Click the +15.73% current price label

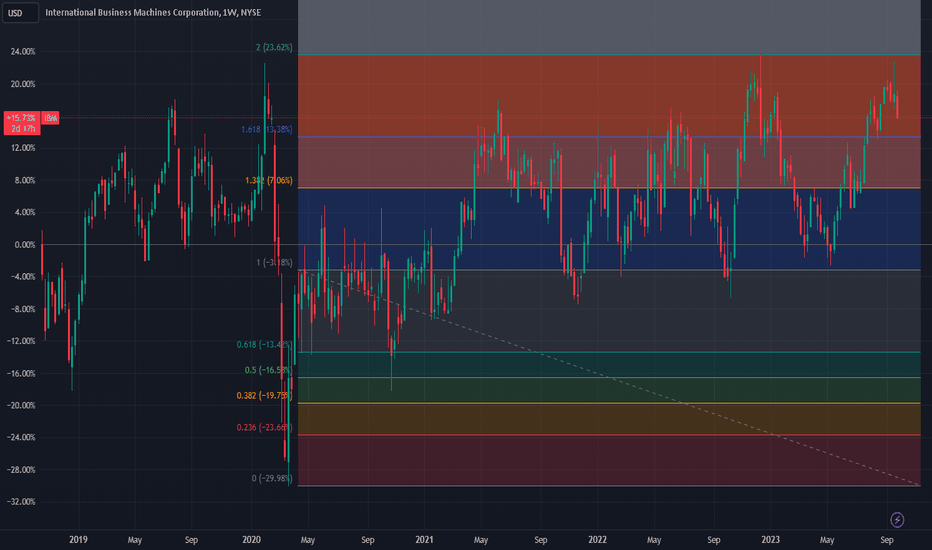point(22,118)
